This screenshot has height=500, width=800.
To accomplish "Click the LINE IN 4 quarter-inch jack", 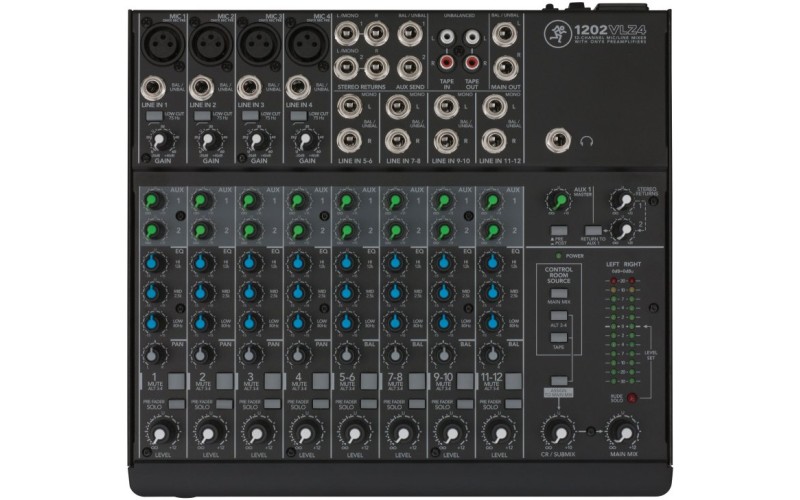I will [x=298, y=88].
